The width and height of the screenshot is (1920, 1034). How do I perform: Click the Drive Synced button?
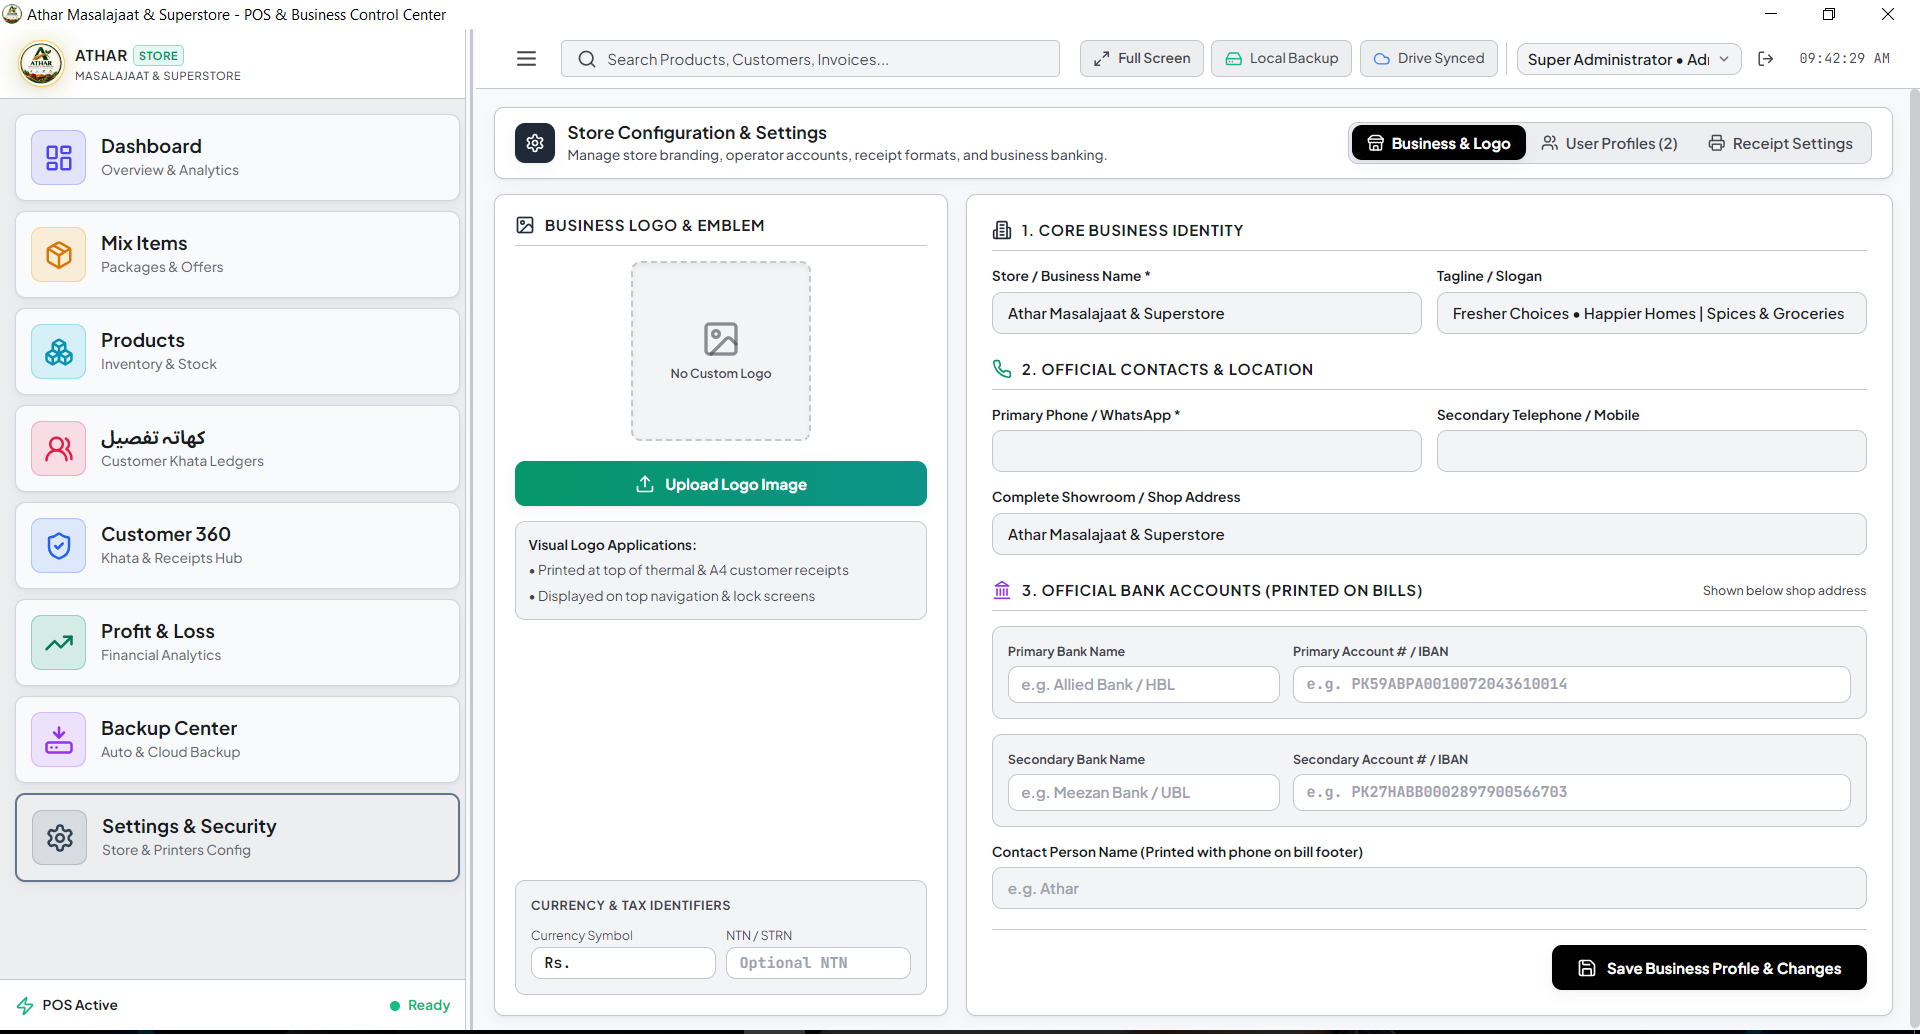pos(1429,59)
